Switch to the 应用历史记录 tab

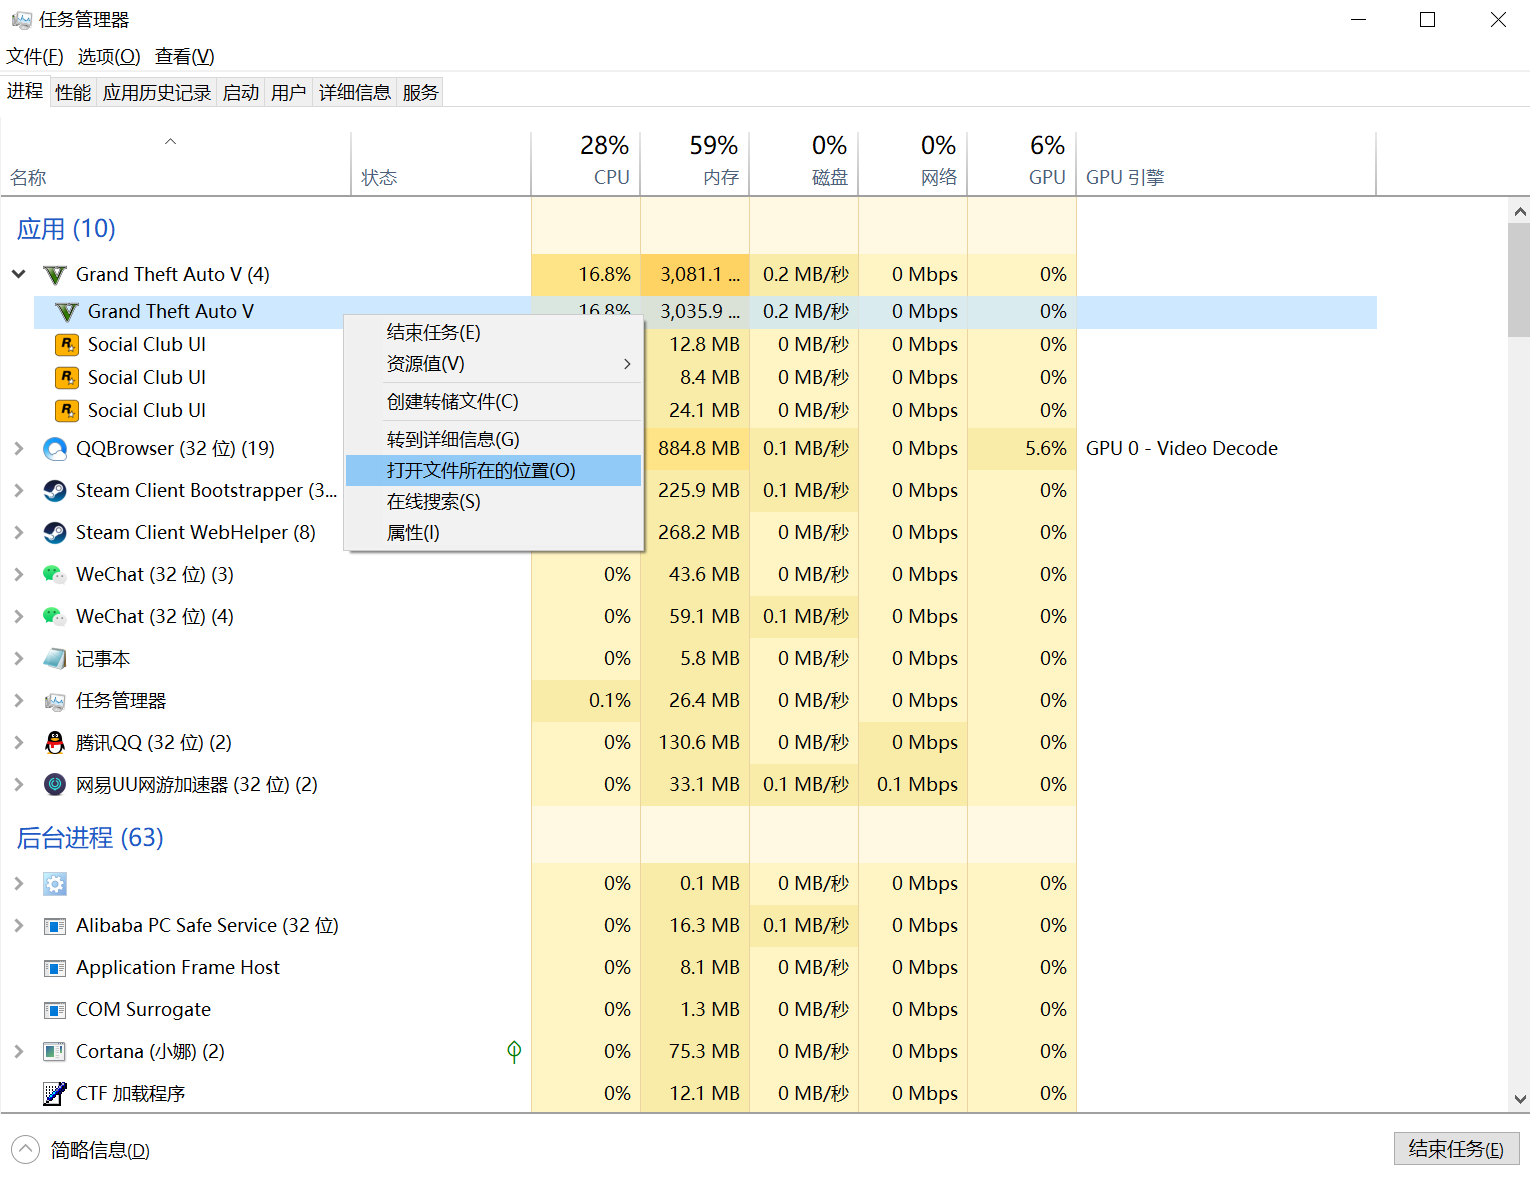157,93
